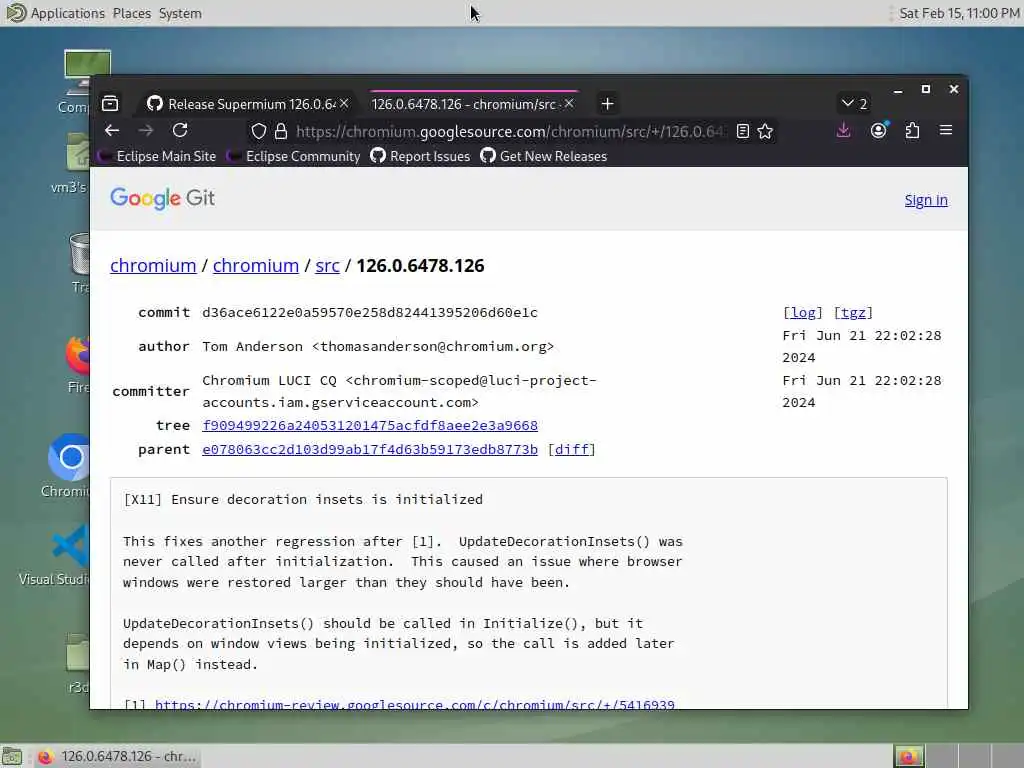Open the recent browsing view icon
The image size is (1024, 768).
pos(110,104)
